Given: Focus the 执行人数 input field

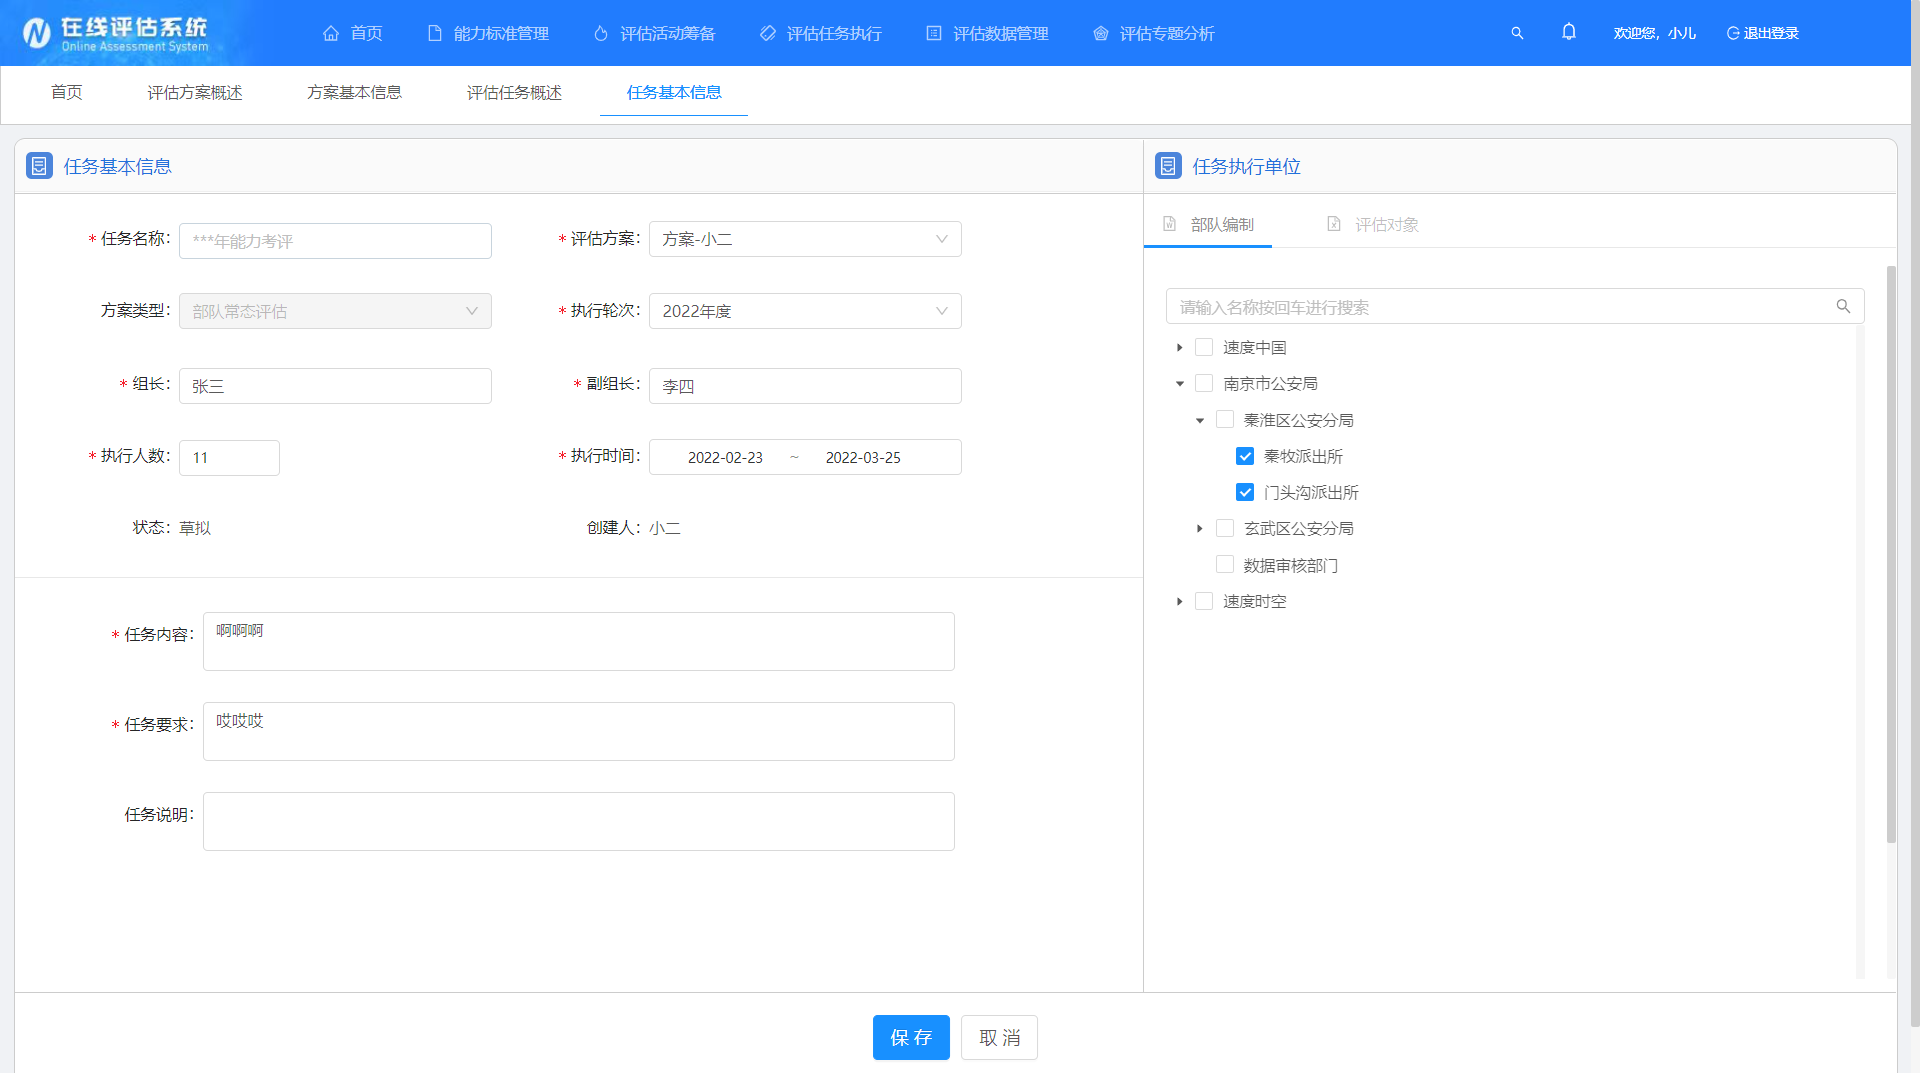Looking at the screenshot, I should pyautogui.click(x=229, y=458).
